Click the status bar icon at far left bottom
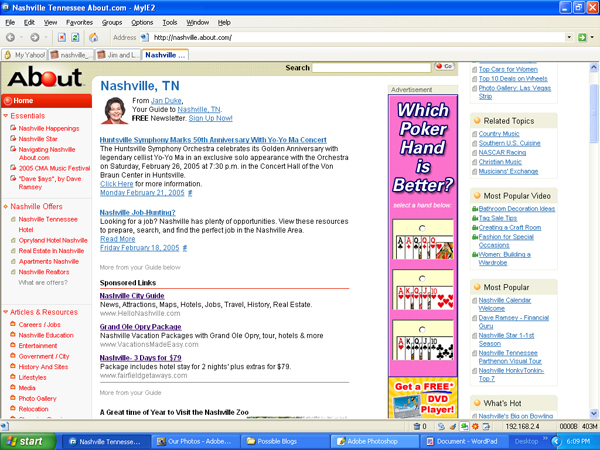The image size is (600, 450). (x=4, y=426)
